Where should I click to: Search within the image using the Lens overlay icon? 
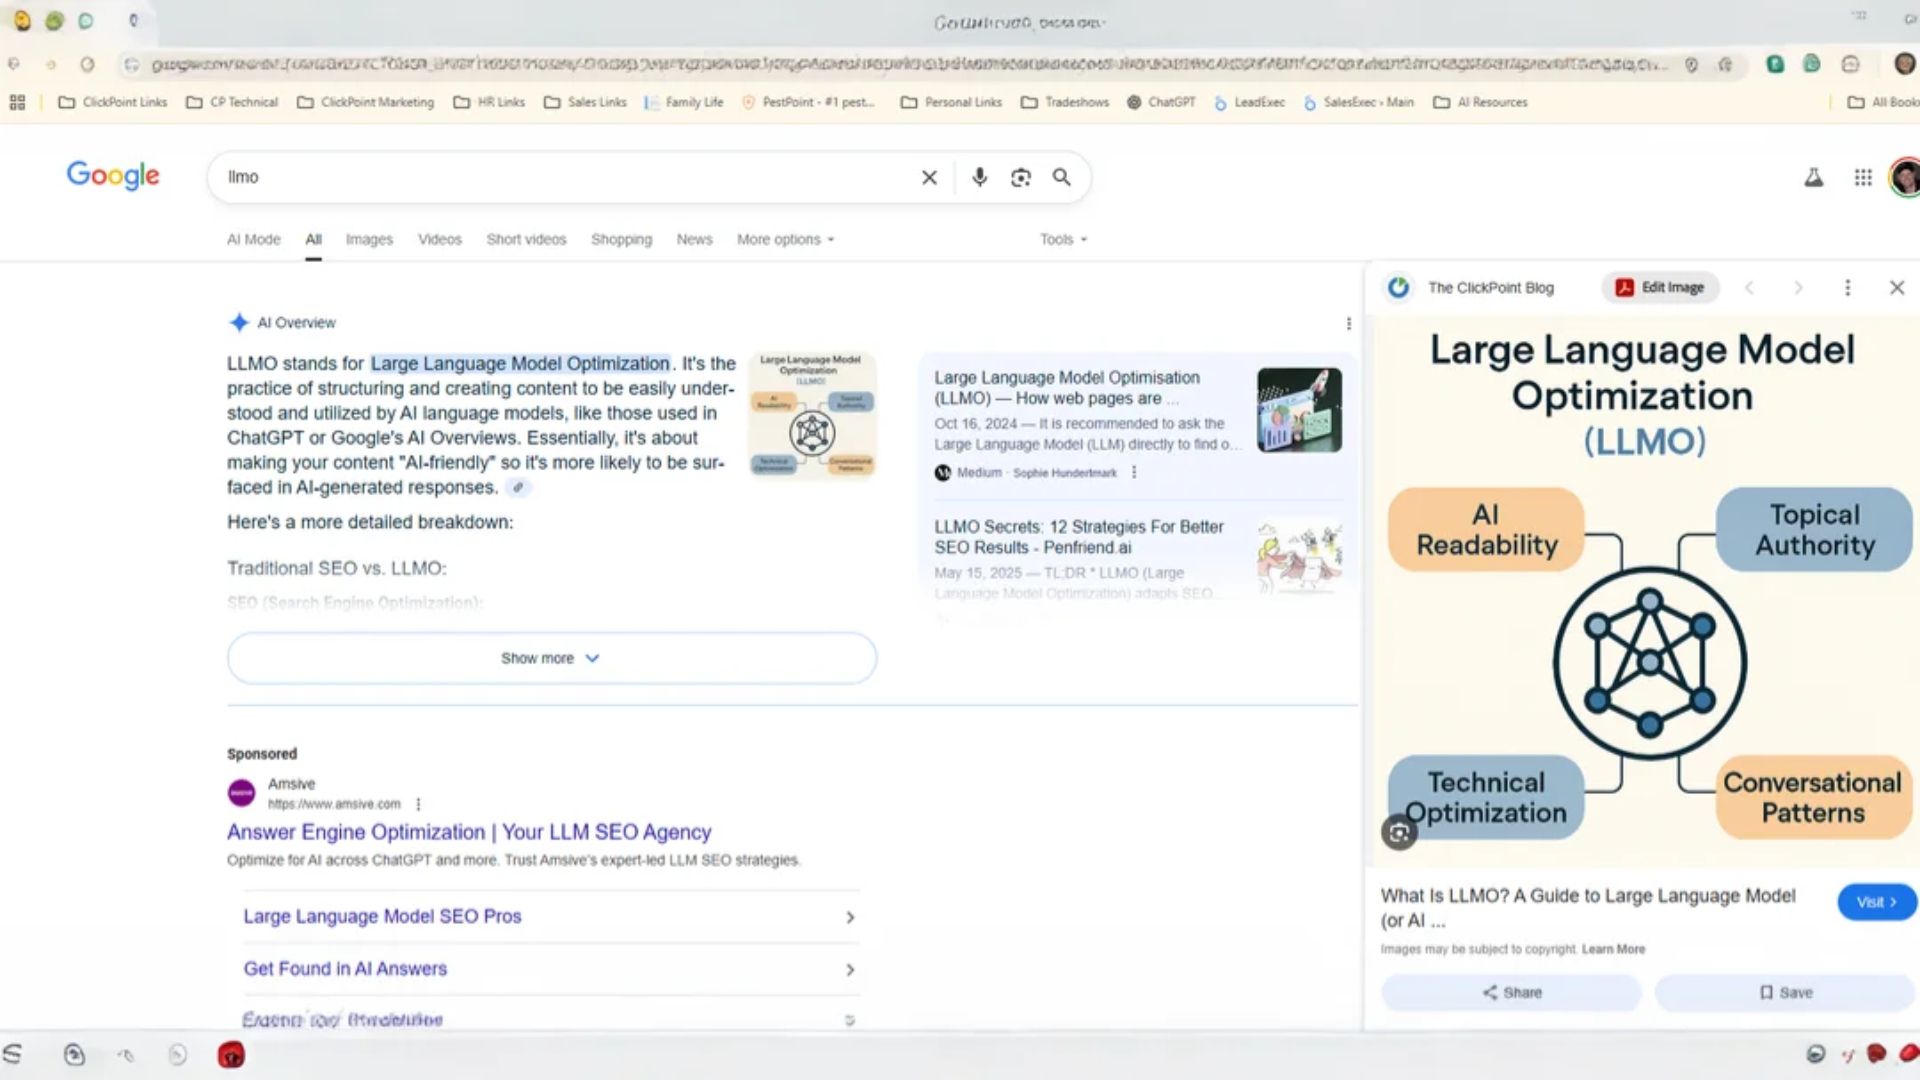point(1398,831)
